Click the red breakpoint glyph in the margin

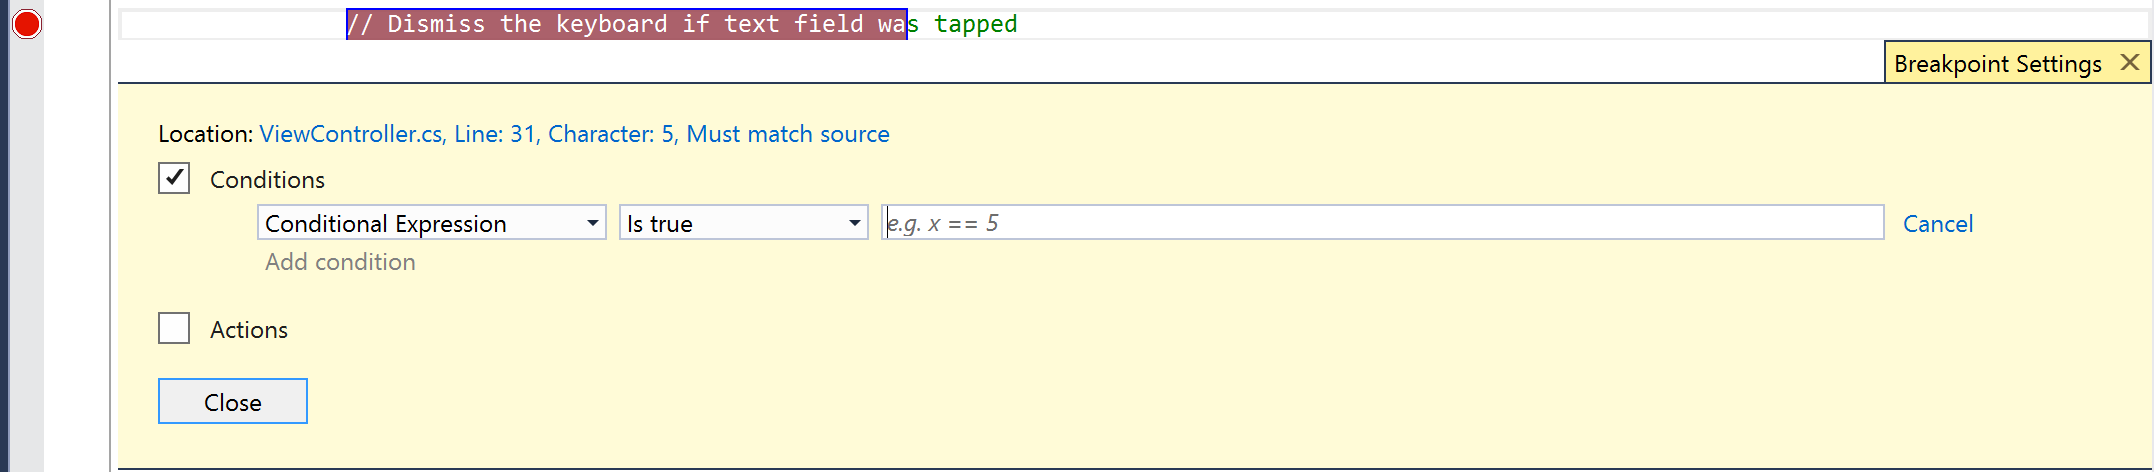26,24
